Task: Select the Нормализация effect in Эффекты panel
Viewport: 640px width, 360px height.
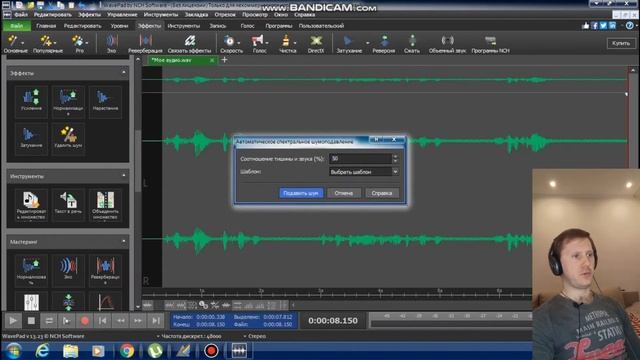Action: click(x=68, y=101)
